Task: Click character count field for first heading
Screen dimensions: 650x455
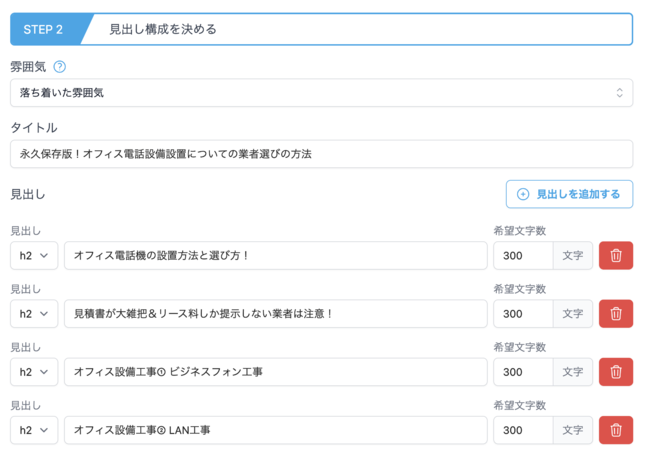Action: (523, 256)
